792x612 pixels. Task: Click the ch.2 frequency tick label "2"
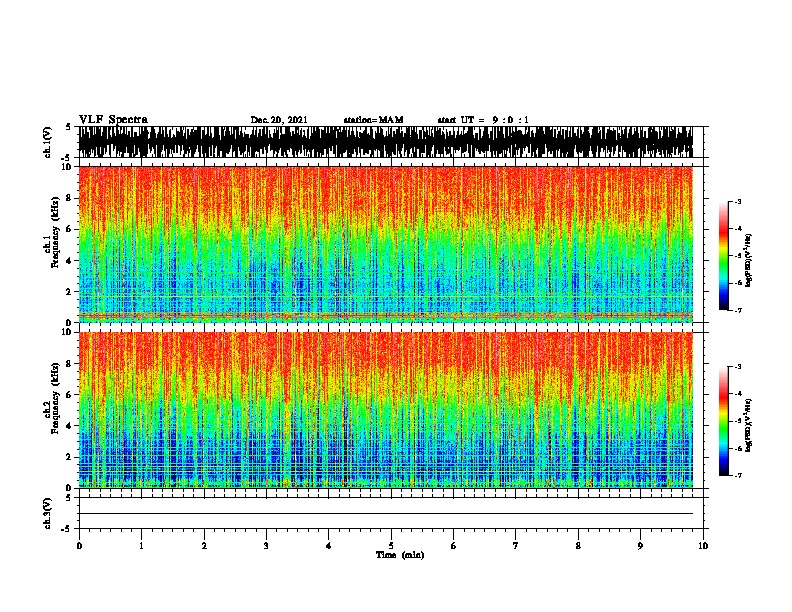click(x=70, y=457)
